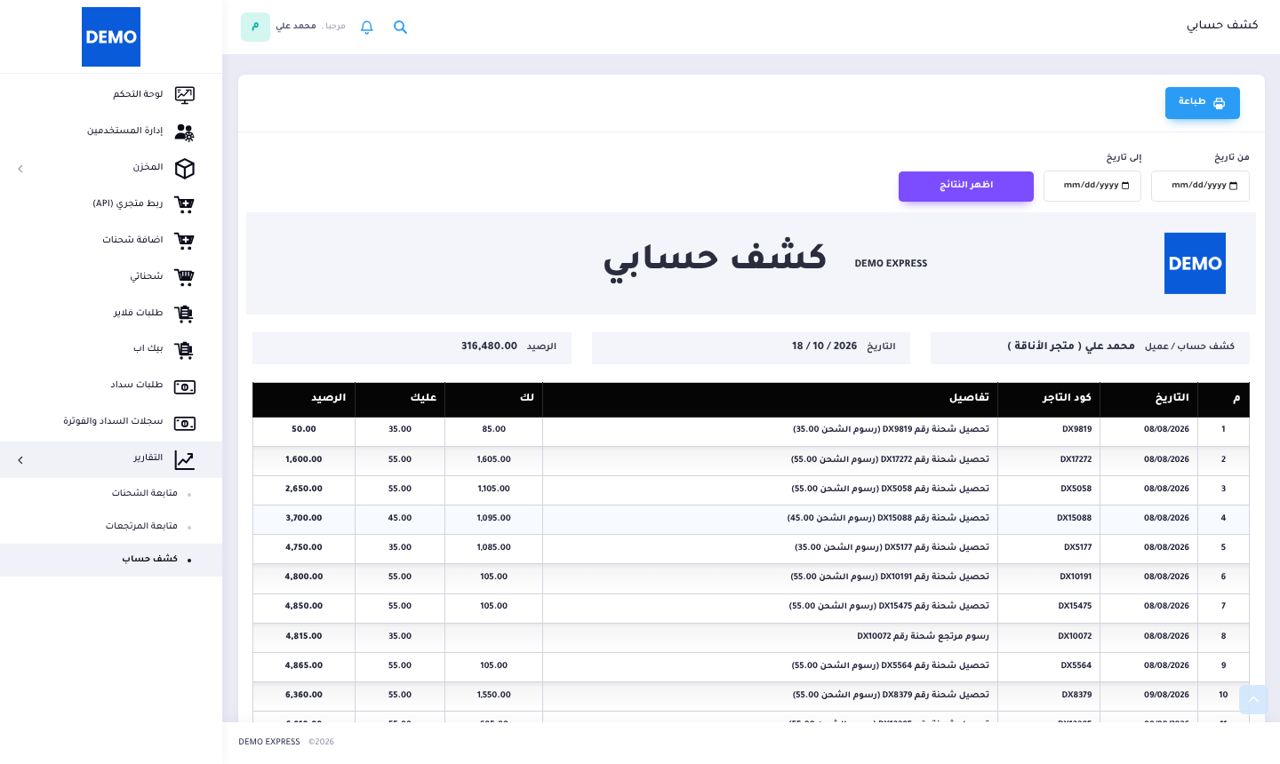The image size is (1280, 764).
Task: Click the user avatar badge in header
Action: coord(255,27)
